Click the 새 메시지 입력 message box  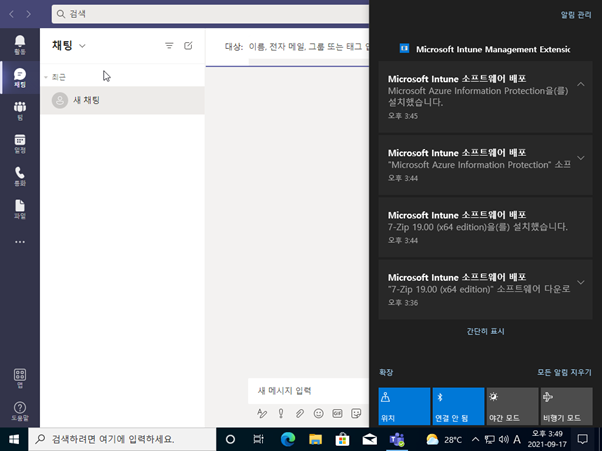pos(308,391)
